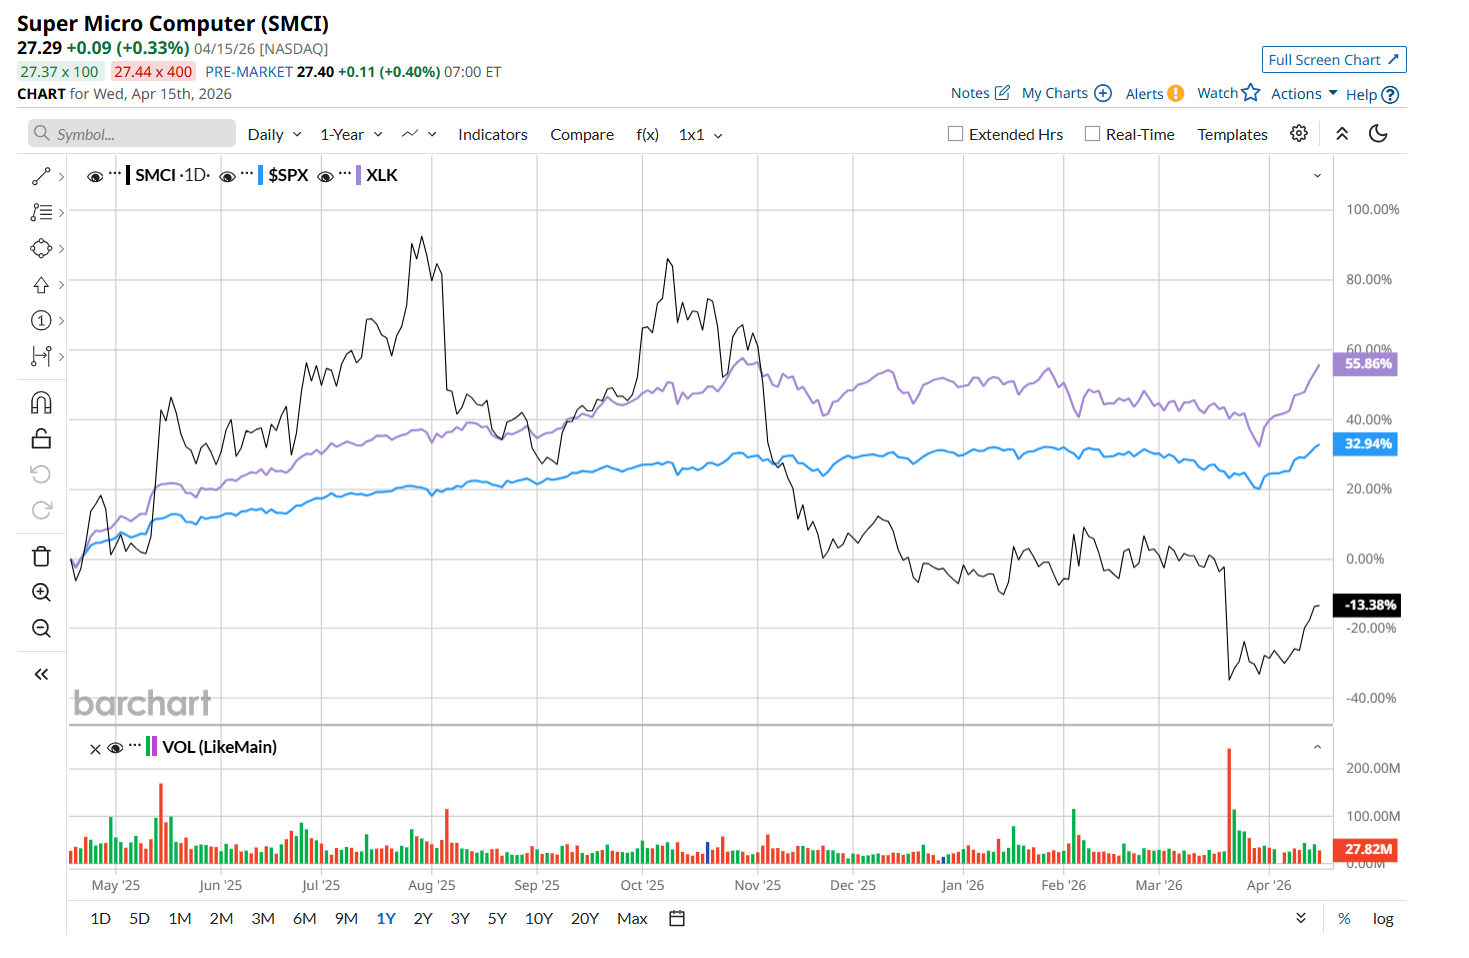The width and height of the screenshot is (1469, 958).
Task: Pick the arrow marker tool
Action: coord(41,285)
